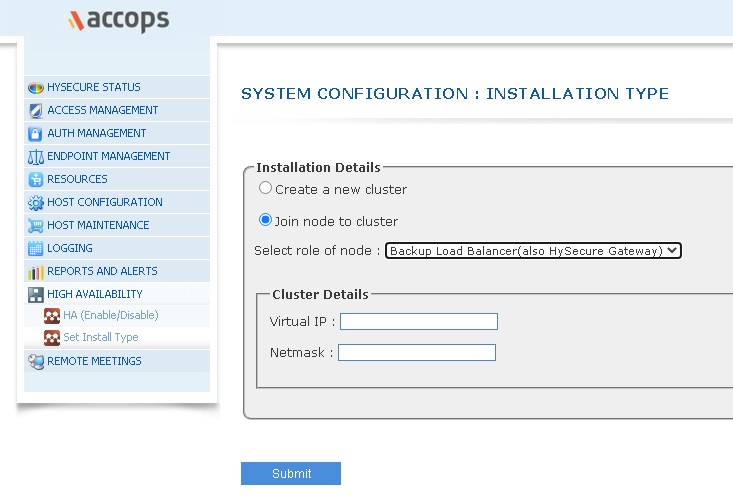This screenshot has height=495, width=733.
Task: Open Host Maintenance menu
Action: (x=117, y=225)
